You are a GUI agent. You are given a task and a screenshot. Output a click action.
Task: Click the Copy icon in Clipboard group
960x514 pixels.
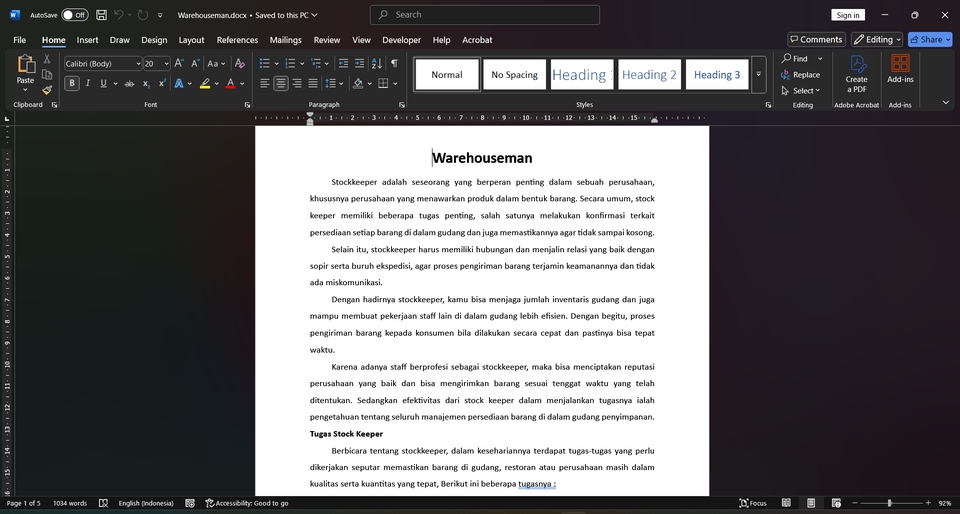pyautogui.click(x=47, y=75)
